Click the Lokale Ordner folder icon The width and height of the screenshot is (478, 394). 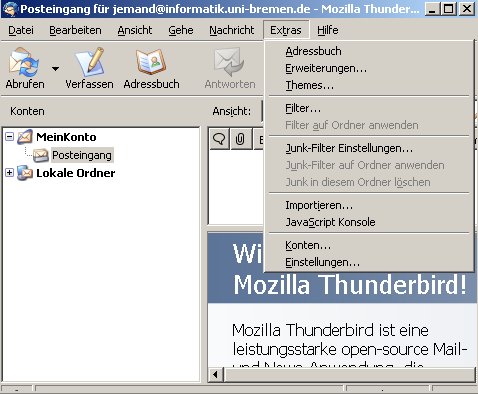[x=25, y=173]
